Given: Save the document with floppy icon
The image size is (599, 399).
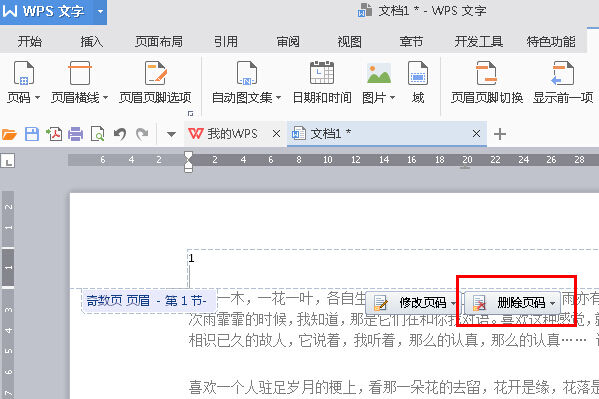Looking at the screenshot, I should [32, 134].
